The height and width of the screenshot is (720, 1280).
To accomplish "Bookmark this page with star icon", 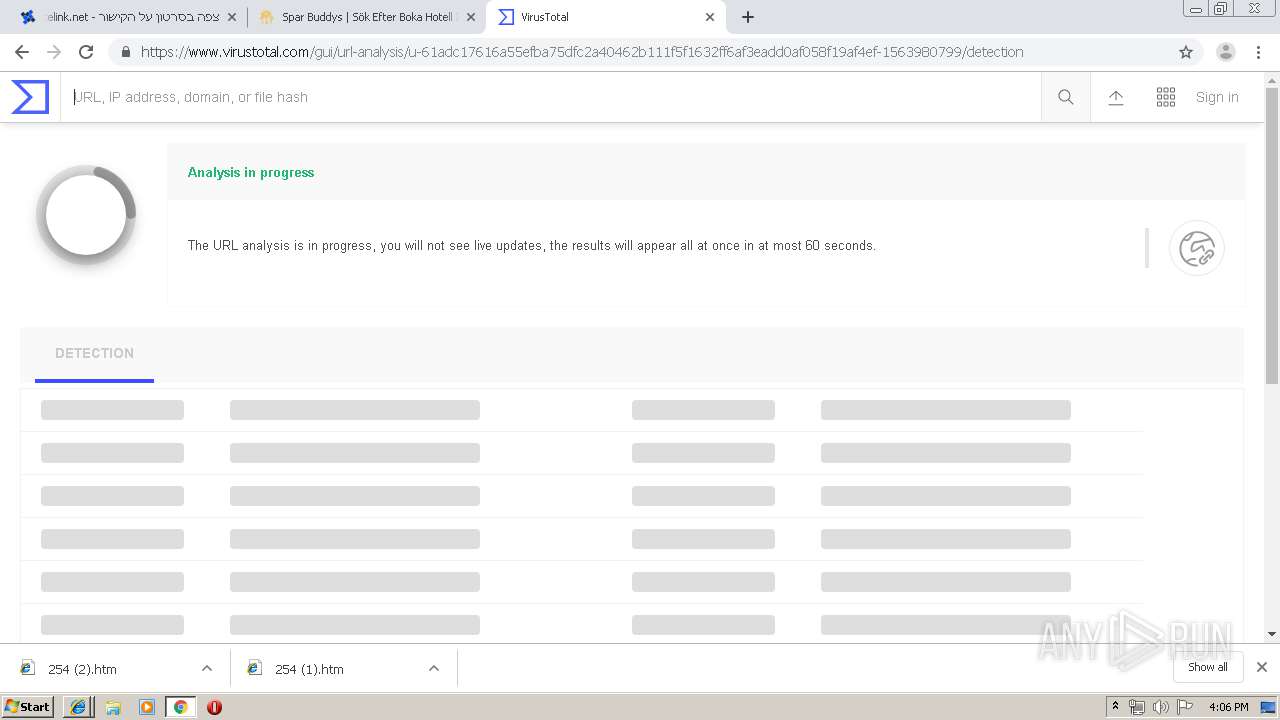I will pos(1186,52).
